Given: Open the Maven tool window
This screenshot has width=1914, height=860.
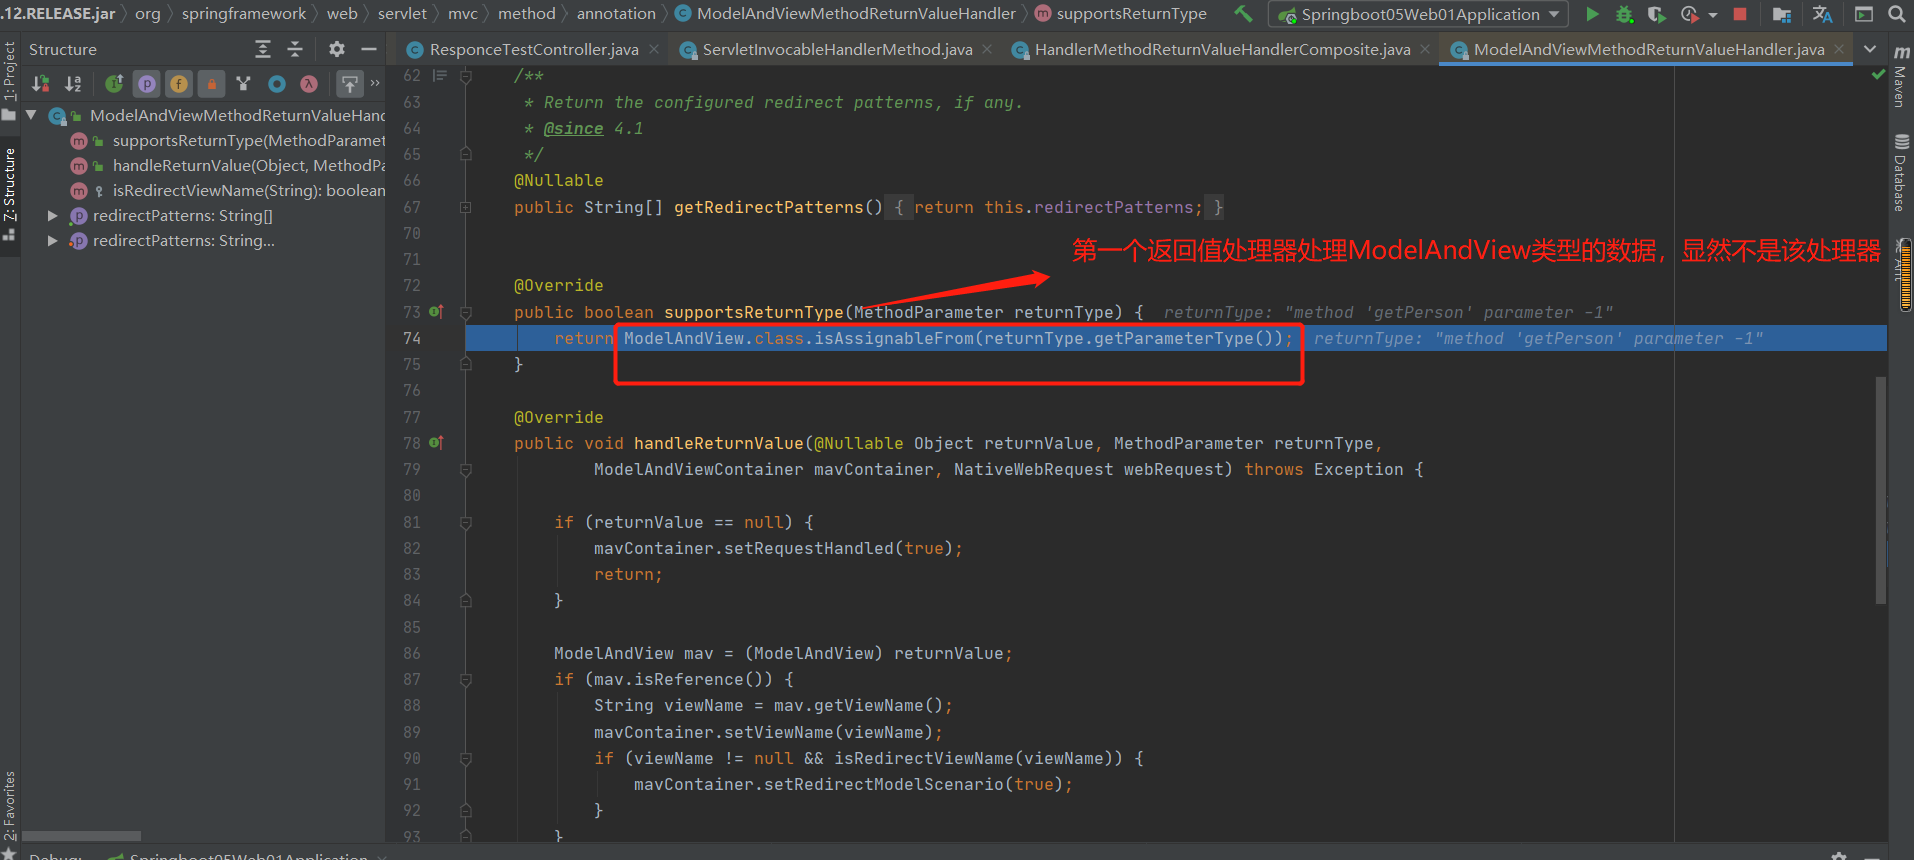Looking at the screenshot, I should click(x=1900, y=78).
